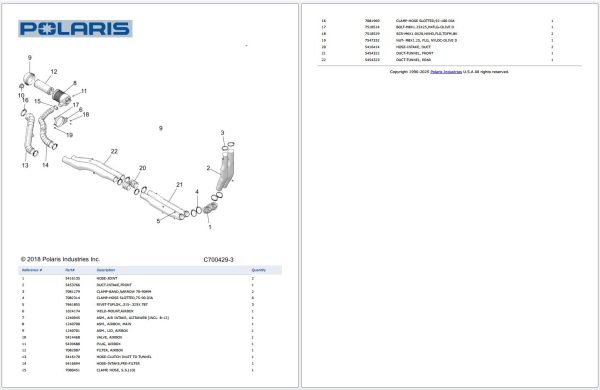Viewport: 600px width, 390px height.
Task: Click callout 2 beside the front intake duct
Action: pos(208,168)
